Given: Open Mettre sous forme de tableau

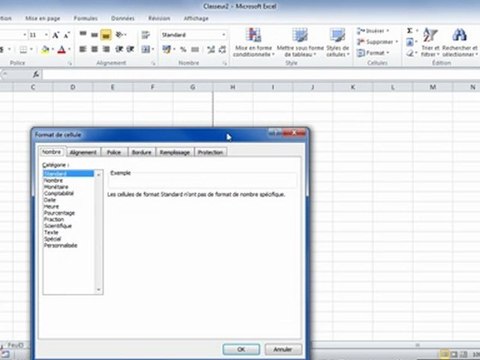Looking at the screenshot, I should tap(300, 42).
